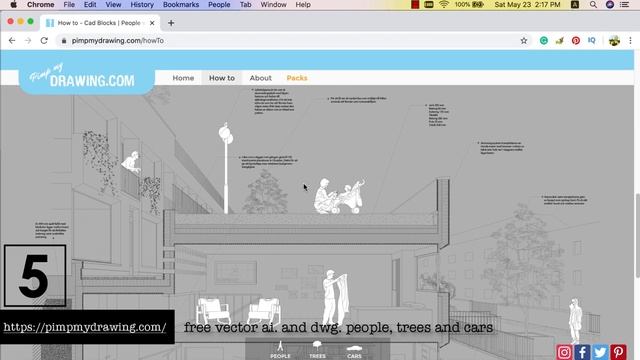Click the keyboard input source icon

[x=575, y=4]
